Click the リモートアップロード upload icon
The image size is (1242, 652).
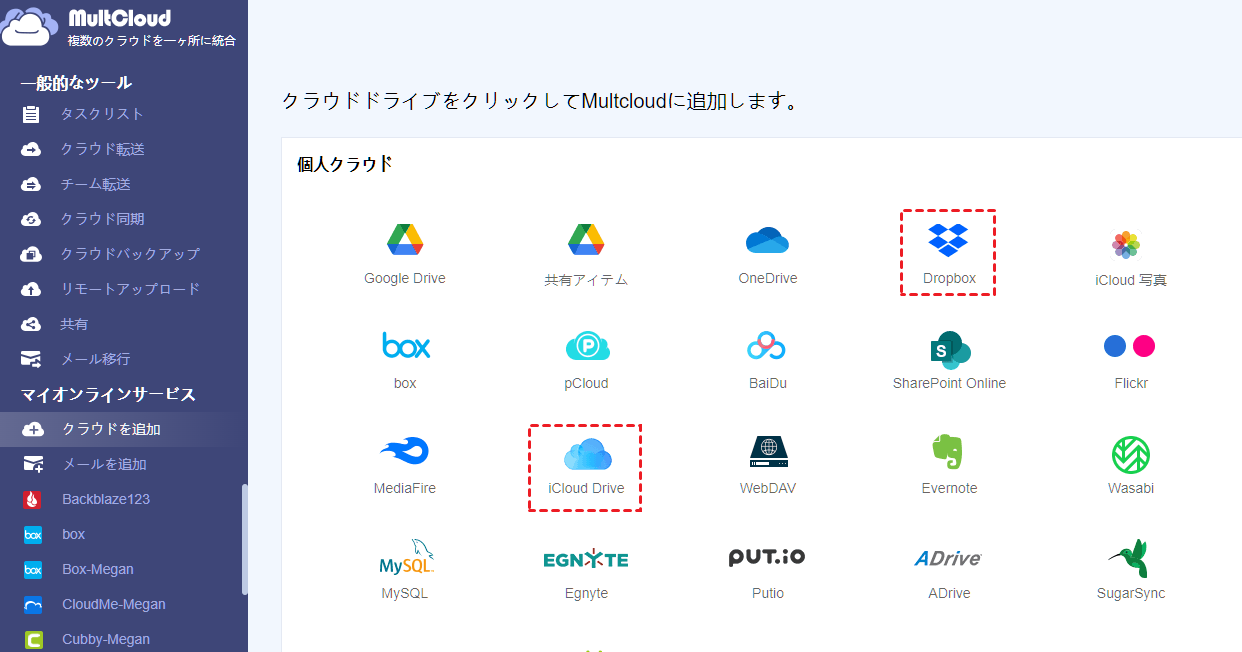pyautogui.click(x=32, y=289)
